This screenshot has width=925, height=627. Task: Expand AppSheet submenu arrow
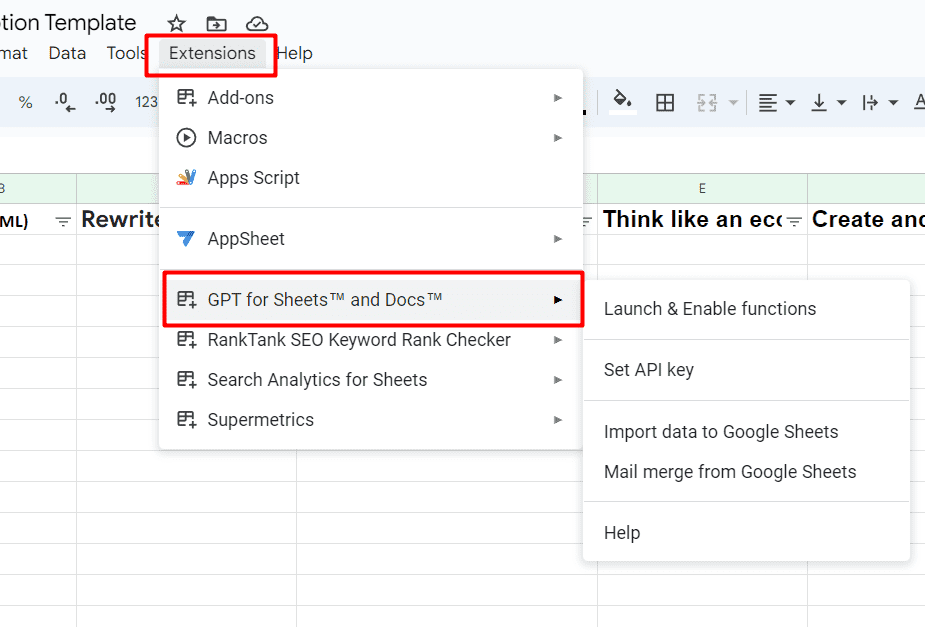point(557,238)
